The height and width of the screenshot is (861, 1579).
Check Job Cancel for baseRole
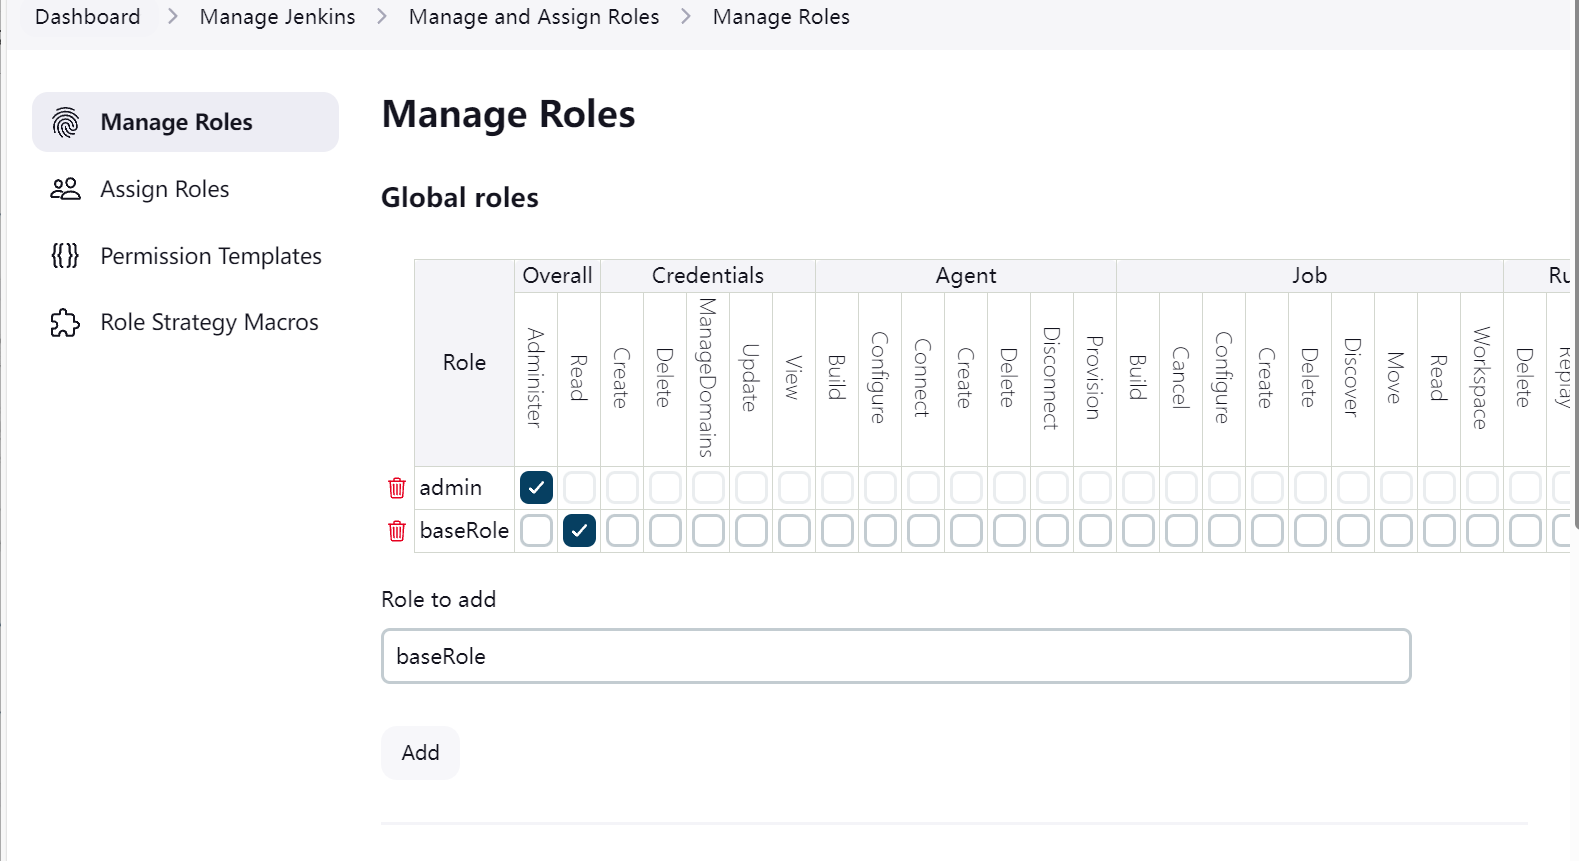click(x=1181, y=531)
